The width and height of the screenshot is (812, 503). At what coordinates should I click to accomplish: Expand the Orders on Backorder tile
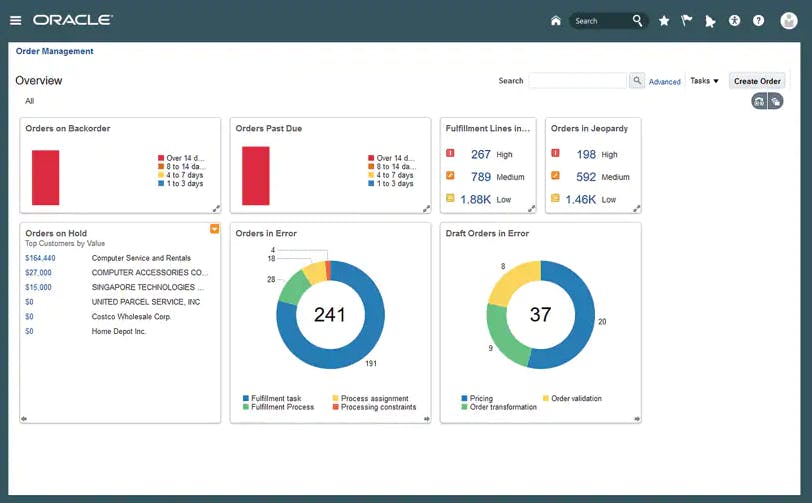point(216,208)
